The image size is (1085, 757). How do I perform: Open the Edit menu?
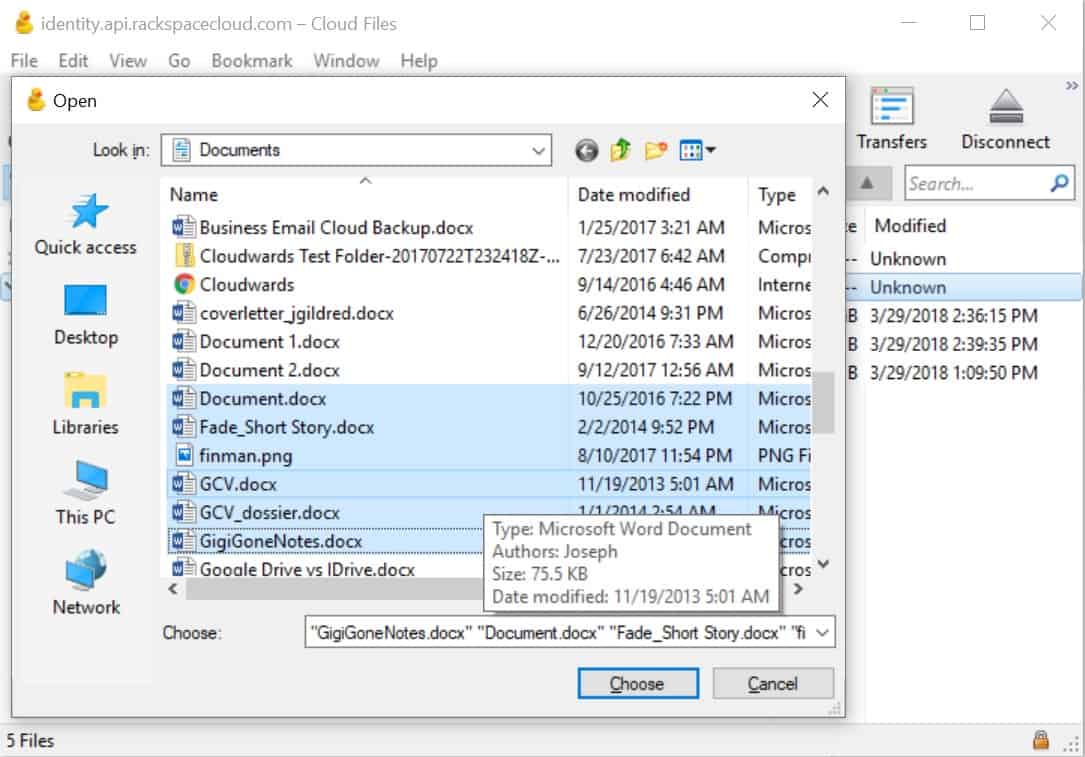point(73,61)
